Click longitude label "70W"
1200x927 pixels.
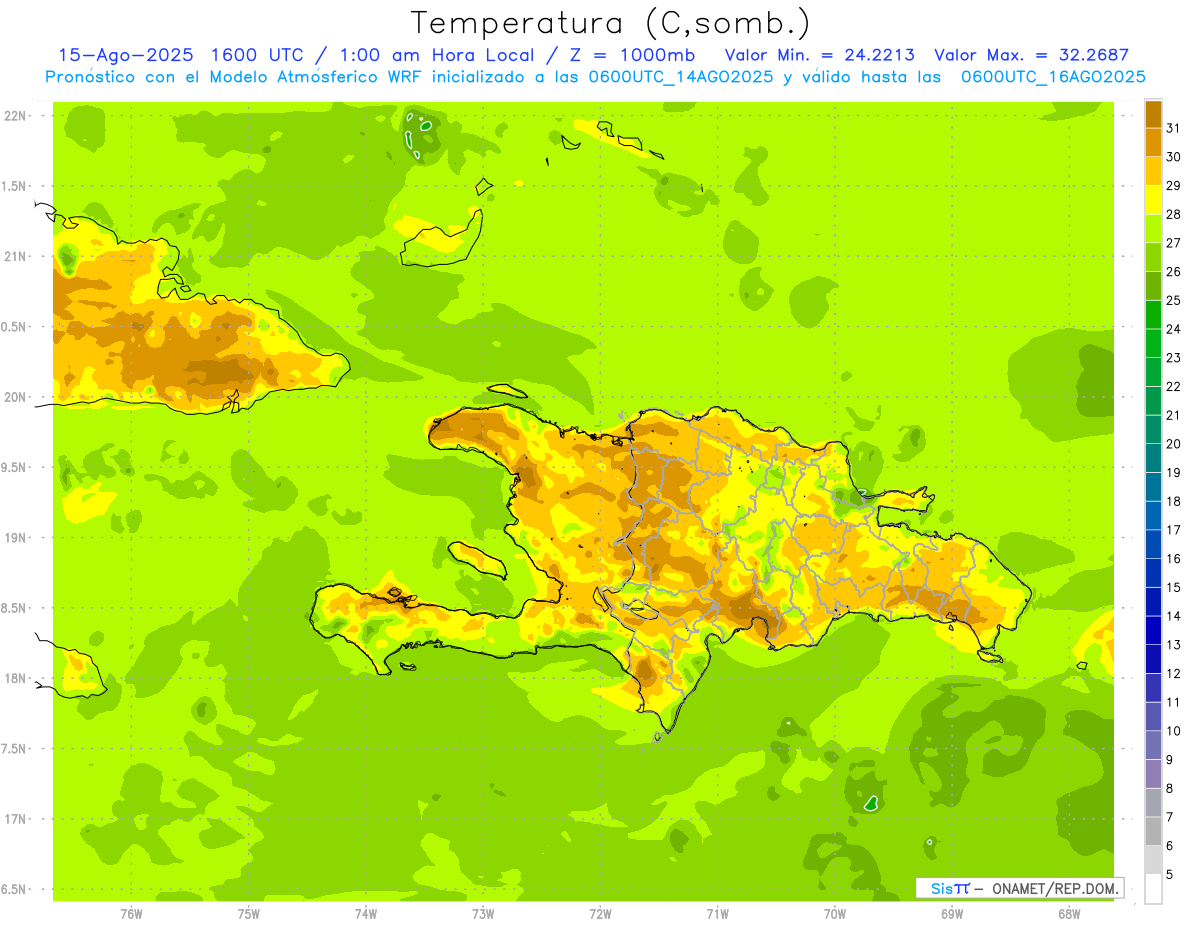[x=835, y=914]
